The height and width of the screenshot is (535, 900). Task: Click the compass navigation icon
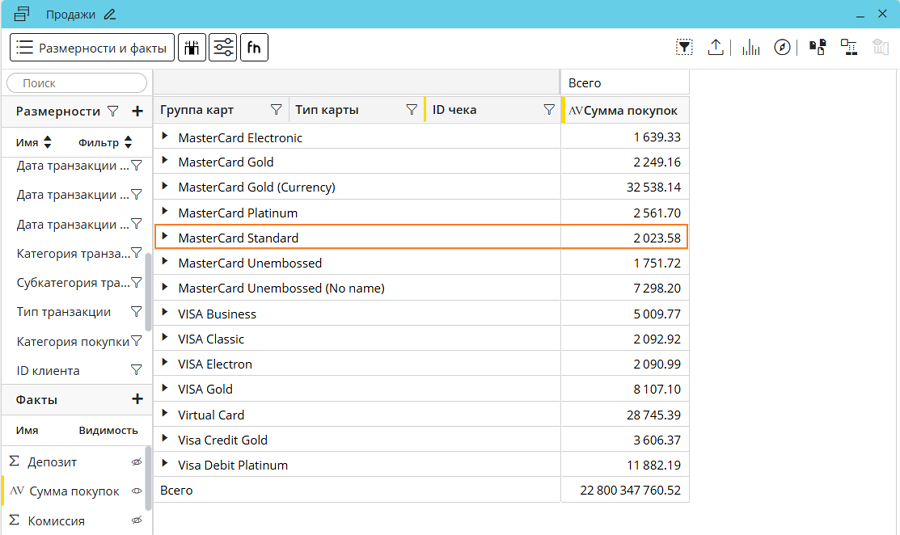[783, 48]
